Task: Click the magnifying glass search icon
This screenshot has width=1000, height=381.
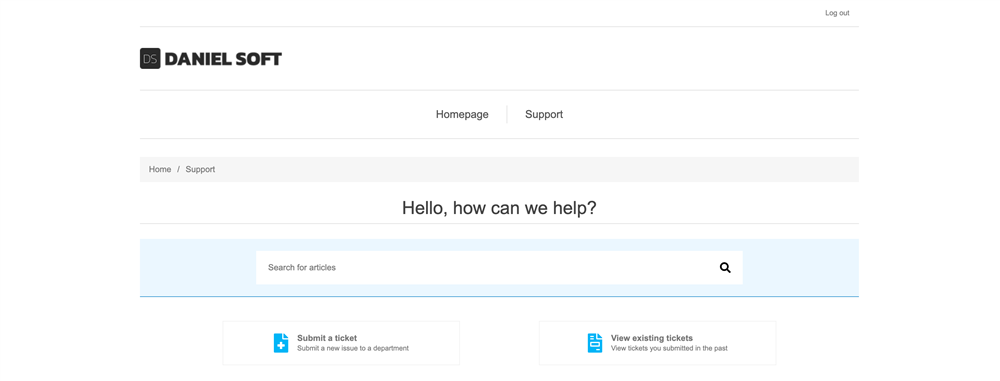Action: [x=725, y=267]
